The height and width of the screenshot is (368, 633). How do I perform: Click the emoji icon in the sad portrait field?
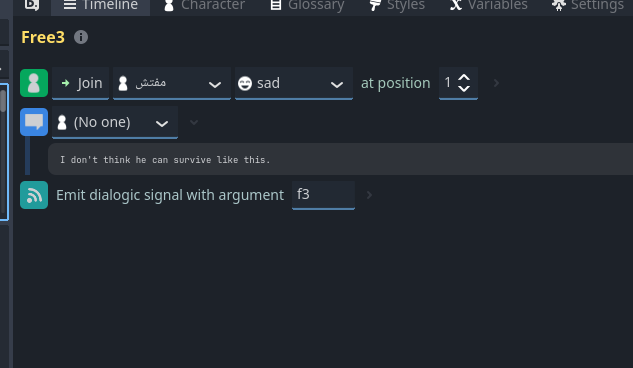245,84
